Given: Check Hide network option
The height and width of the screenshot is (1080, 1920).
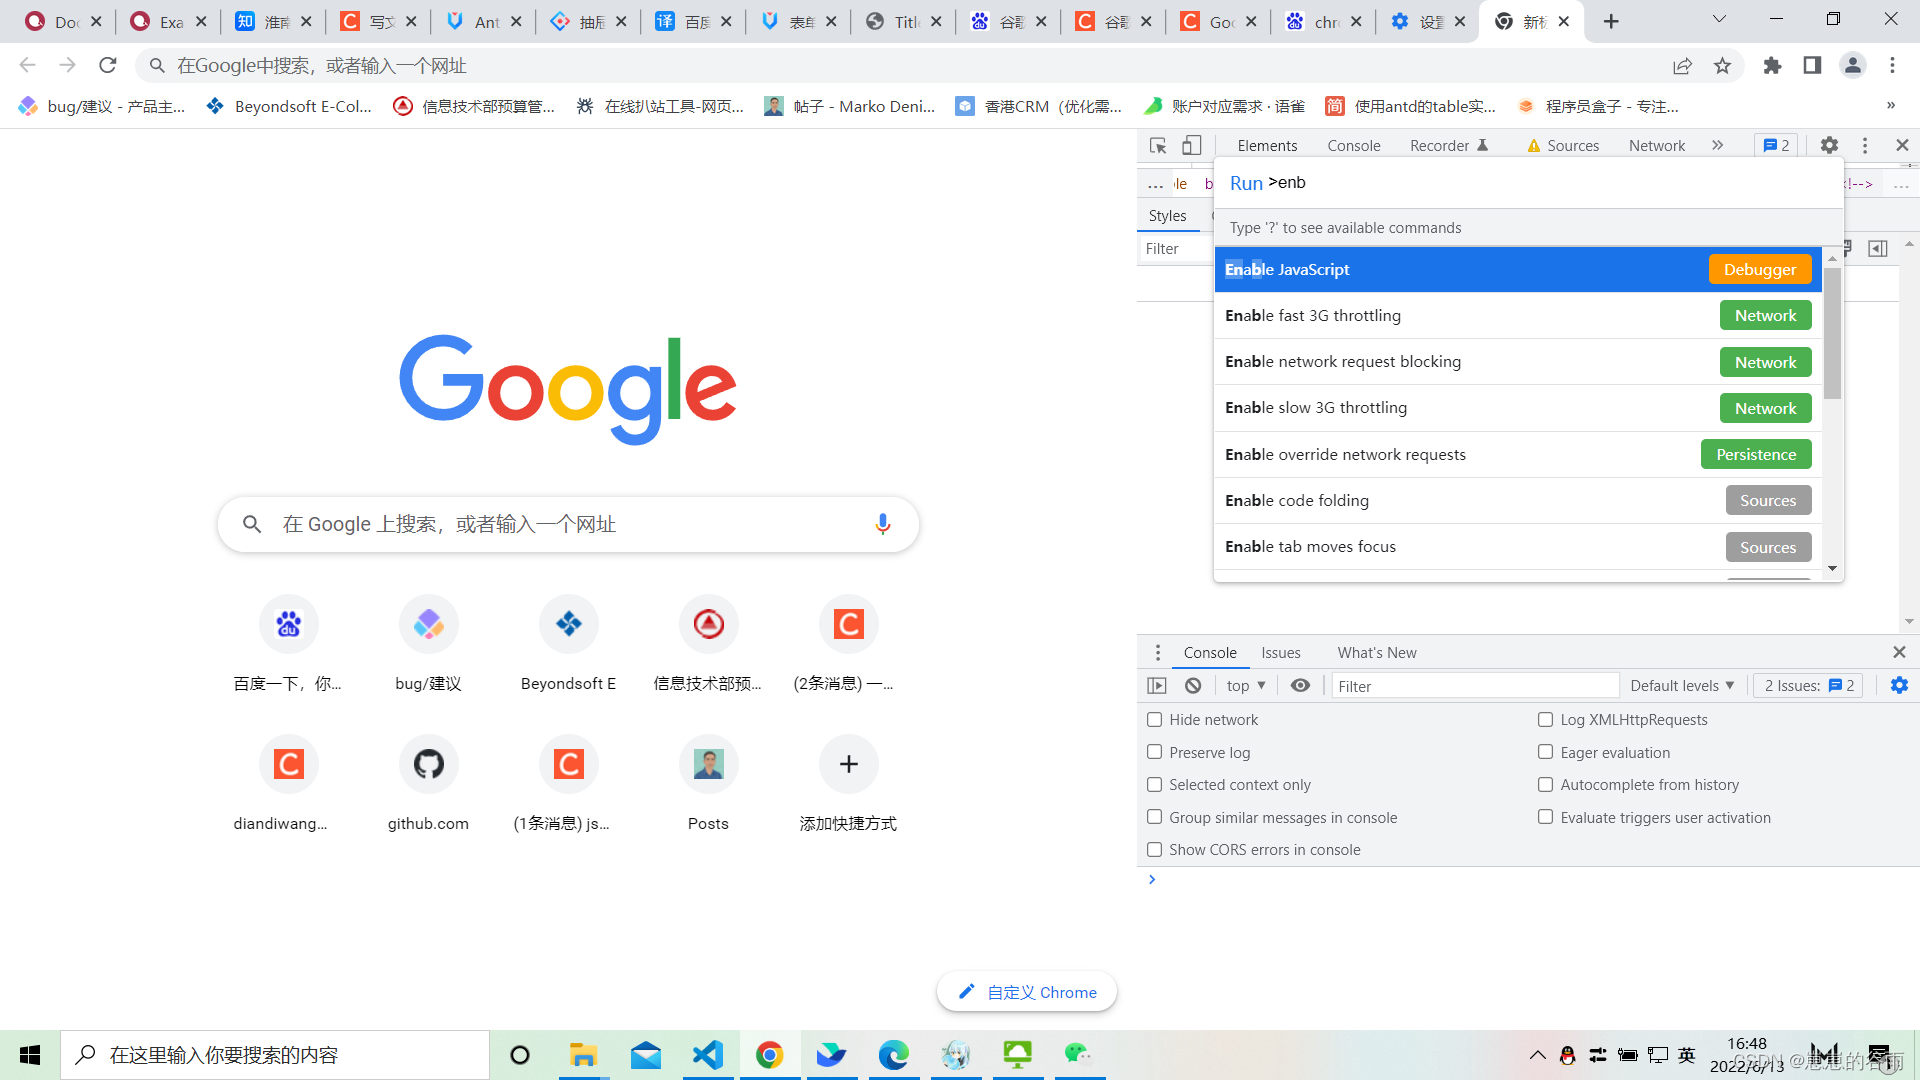Looking at the screenshot, I should coord(1155,720).
